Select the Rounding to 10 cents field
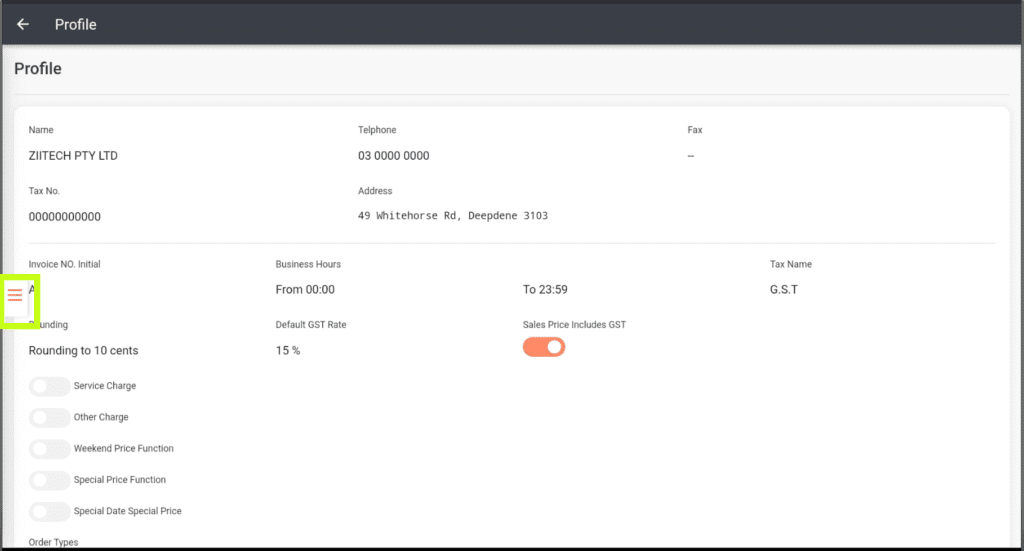 (x=84, y=351)
